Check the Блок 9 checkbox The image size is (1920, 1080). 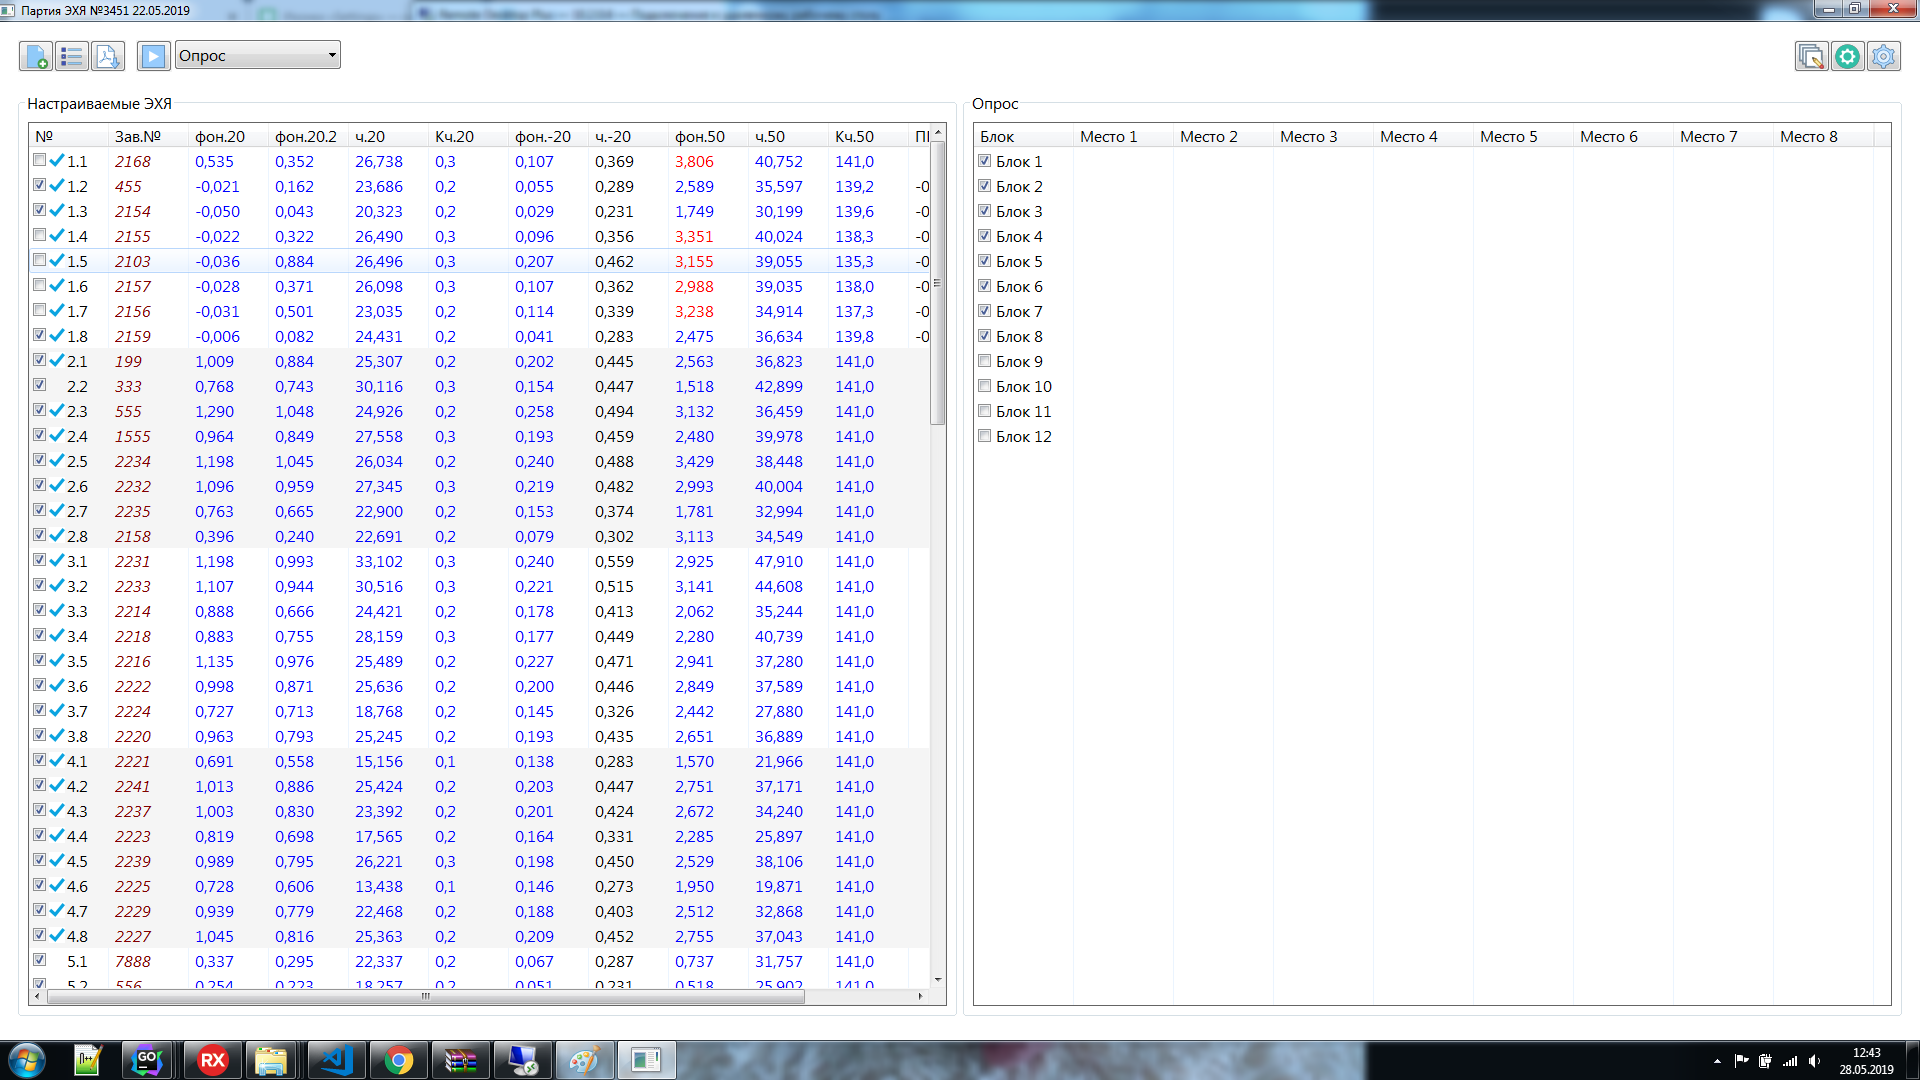[985, 361]
